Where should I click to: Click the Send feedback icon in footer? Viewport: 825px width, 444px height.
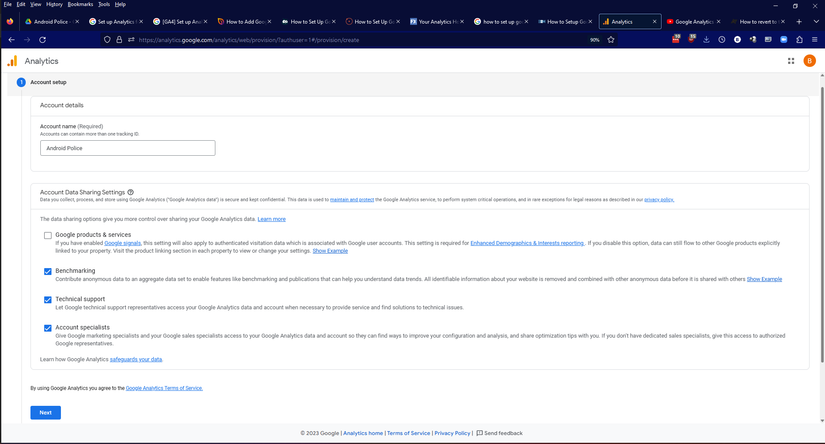(x=479, y=433)
